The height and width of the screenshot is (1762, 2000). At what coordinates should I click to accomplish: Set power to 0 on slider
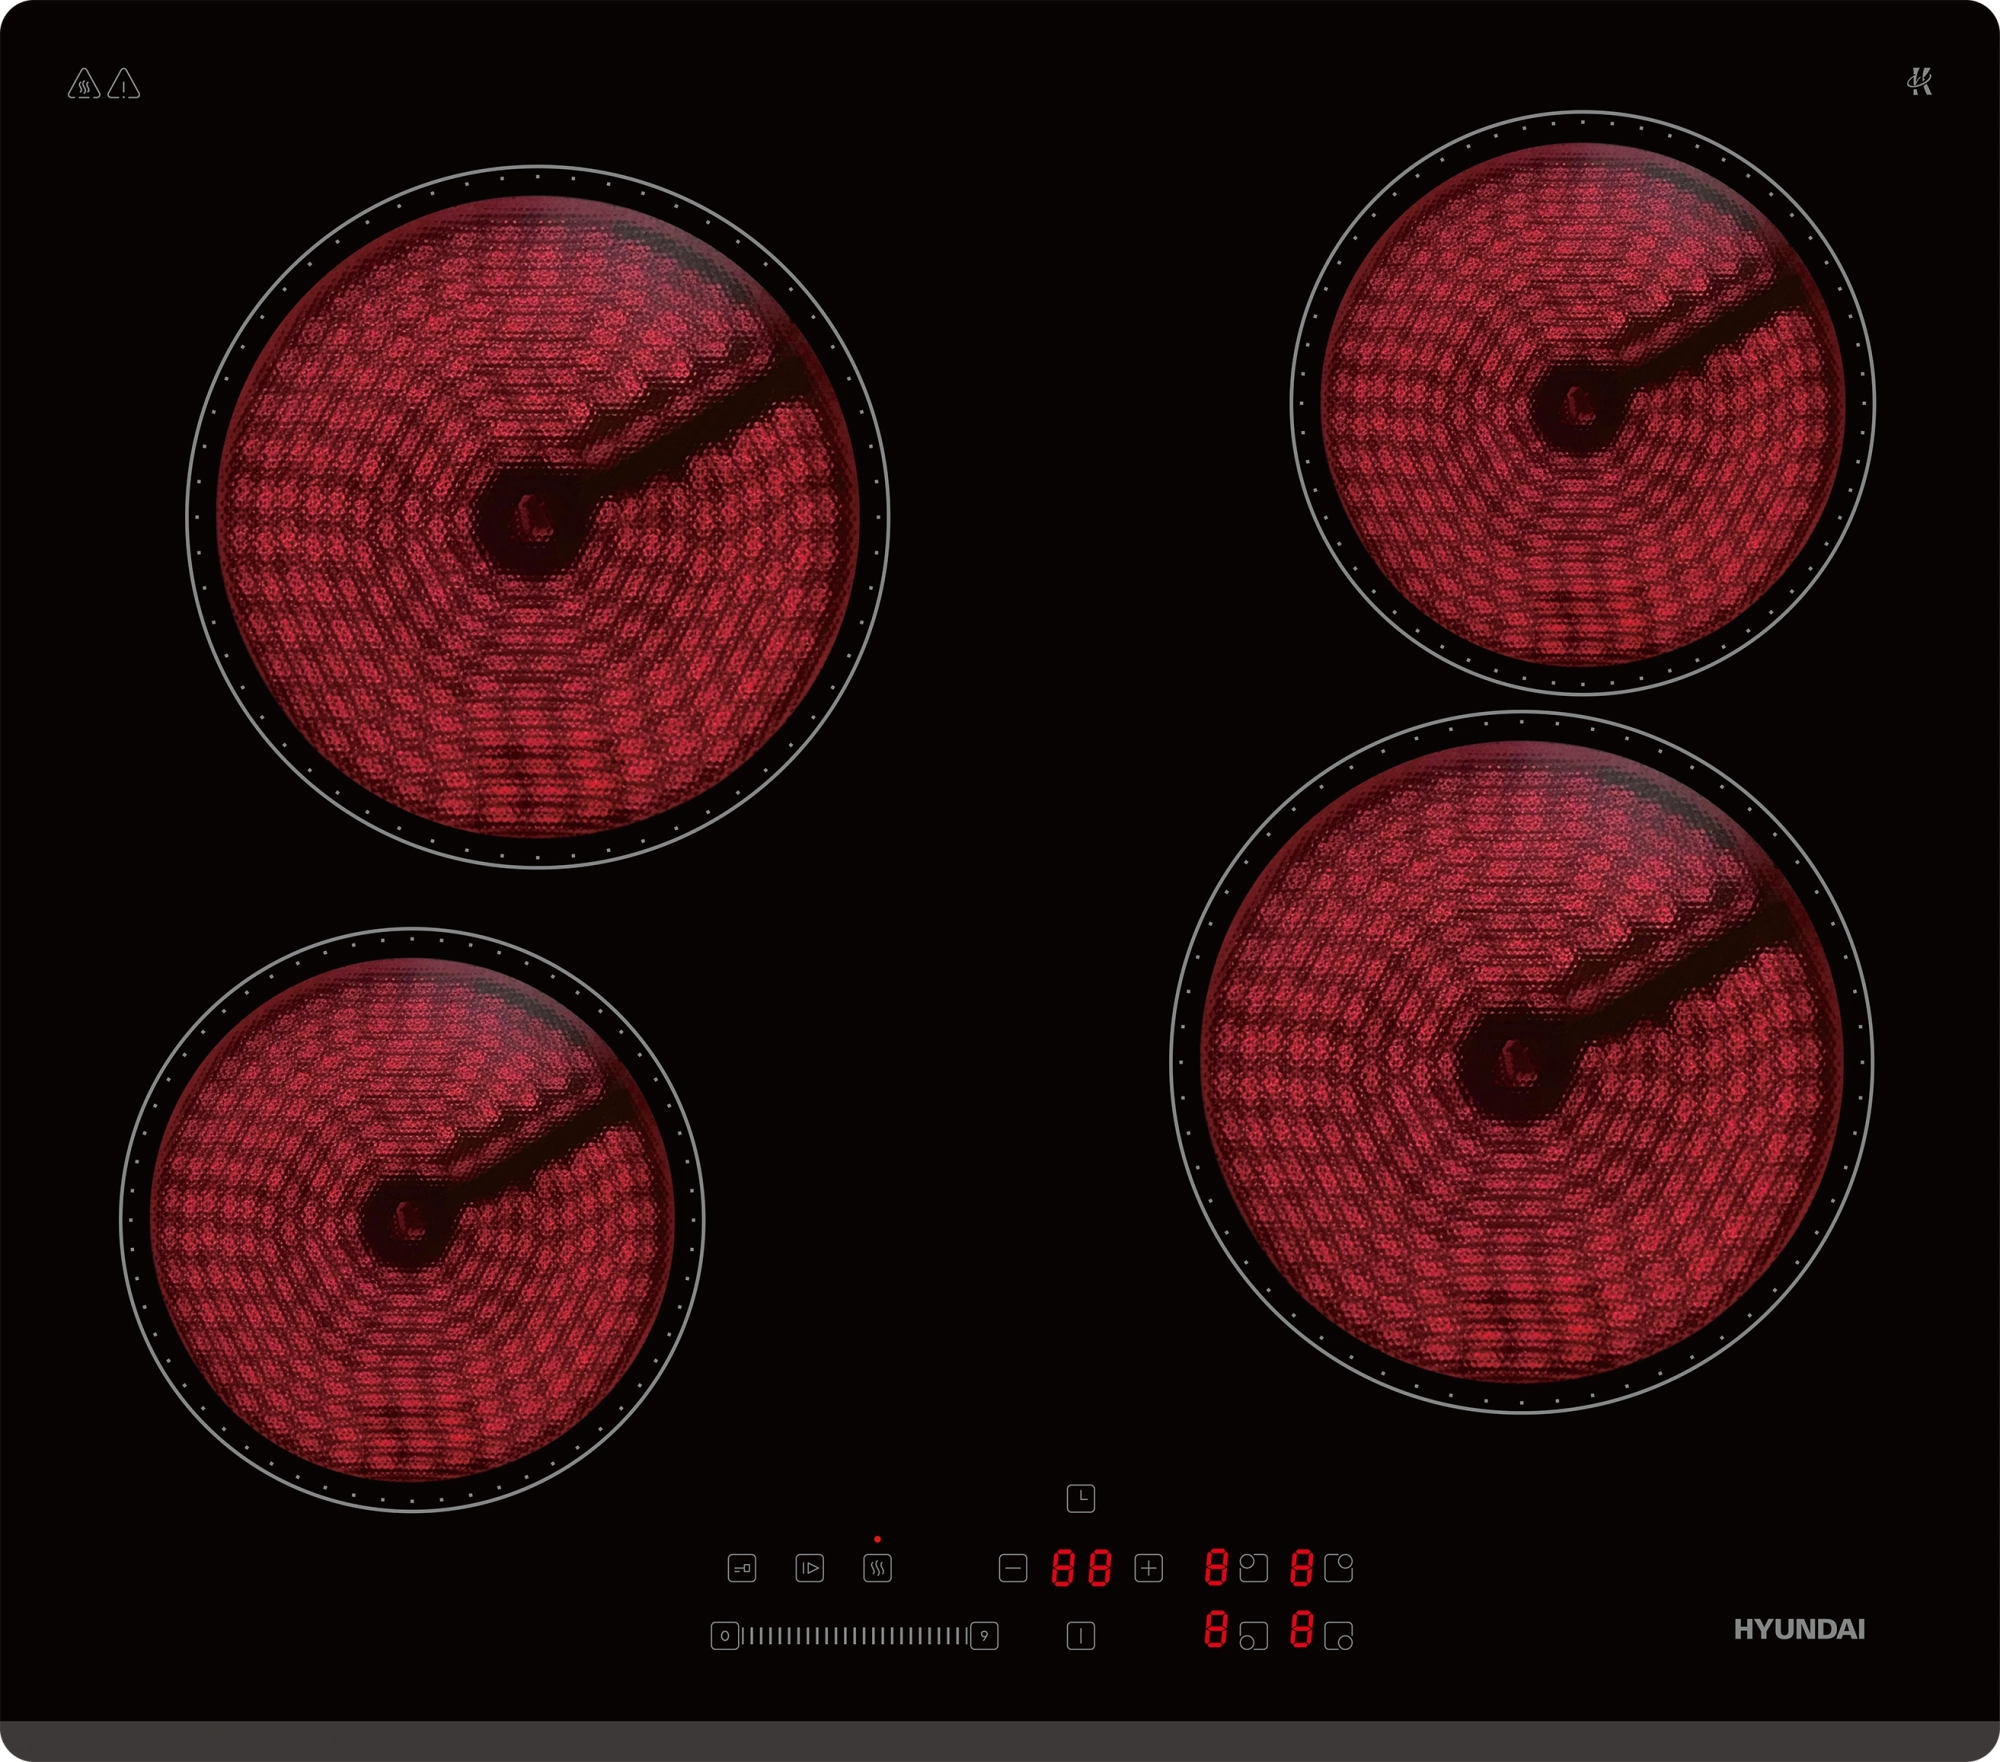(724, 1636)
